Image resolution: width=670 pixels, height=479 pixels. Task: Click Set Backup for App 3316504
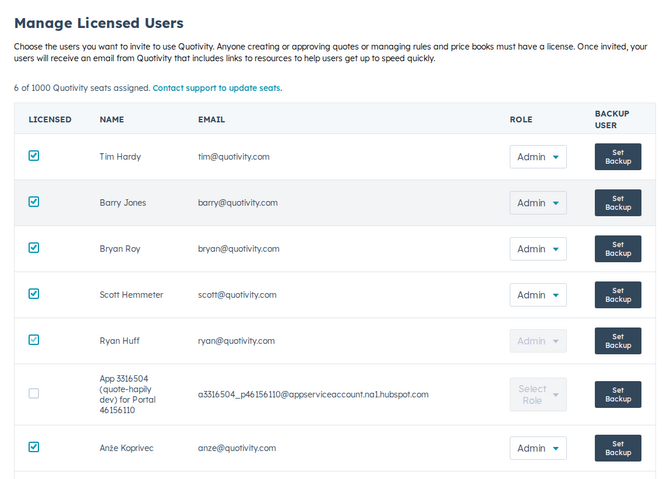tap(618, 394)
